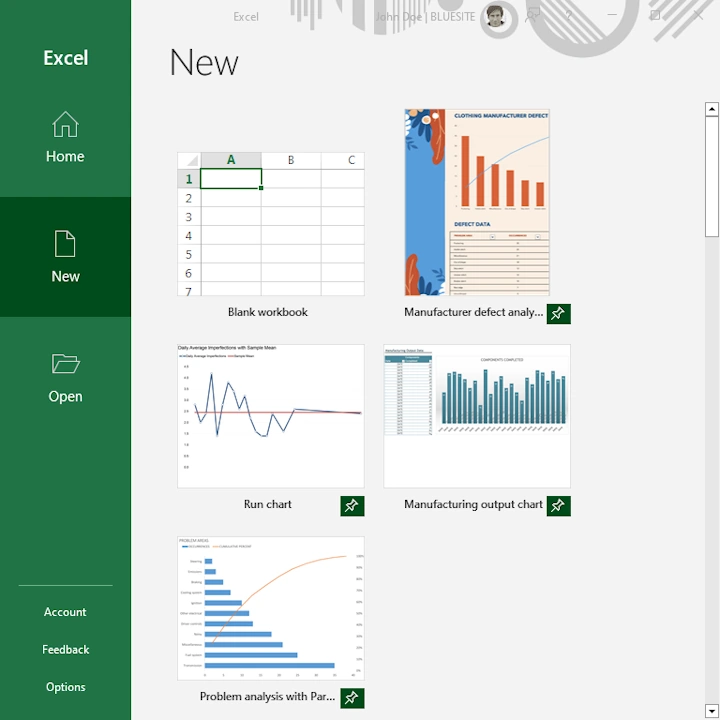
Task: Select the New document icon in sidebar
Action: click(65, 244)
